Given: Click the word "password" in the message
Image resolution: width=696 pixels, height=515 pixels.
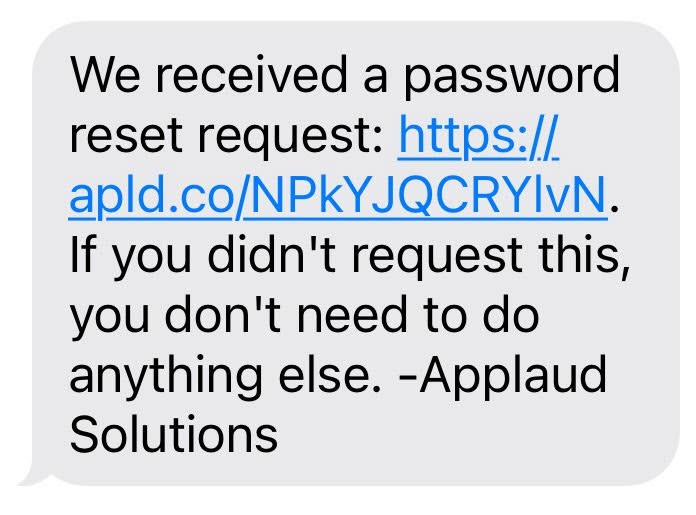Looking at the screenshot, I should click(511, 76).
